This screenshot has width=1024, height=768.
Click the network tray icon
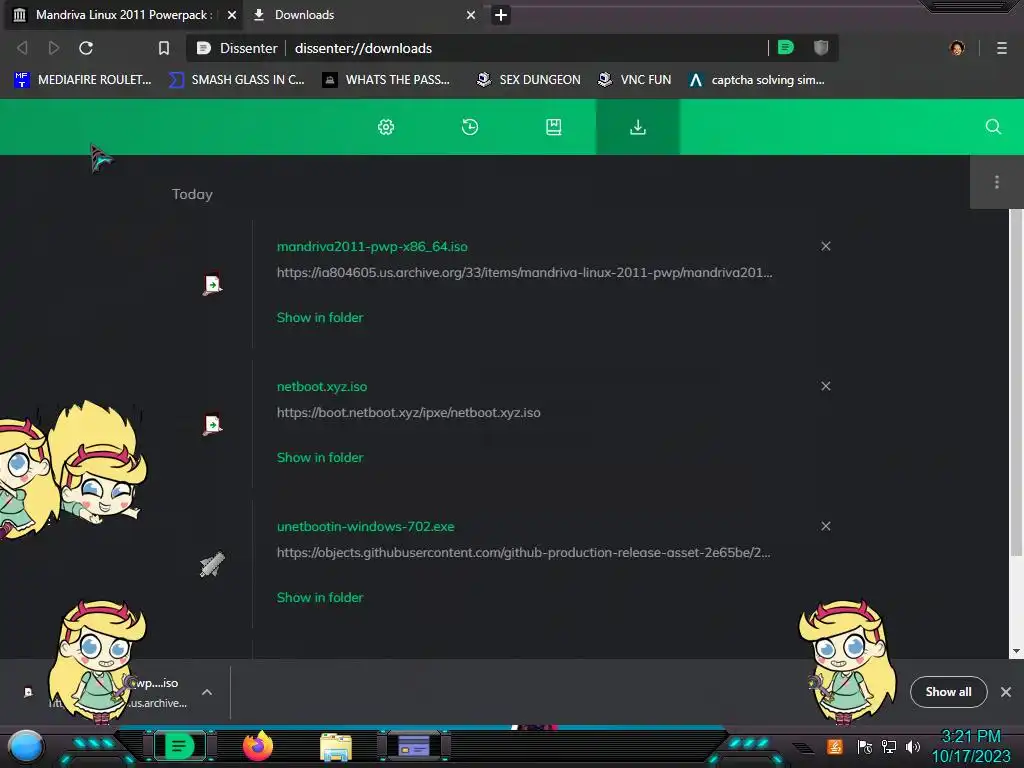(889, 746)
